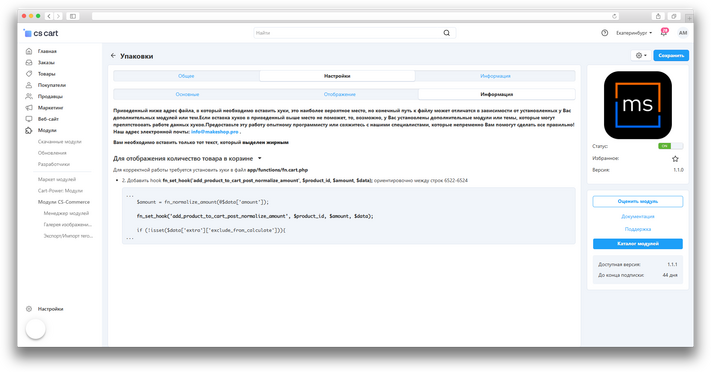The image size is (711, 372).
Task: Open the help question mark icon
Action: click(x=604, y=33)
